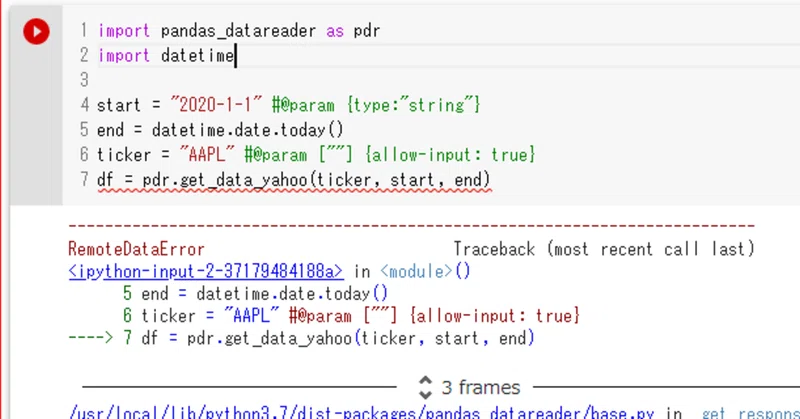Click the arrow-marked line 7 in traceback
The height and width of the screenshot is (419, 800).
302,338
